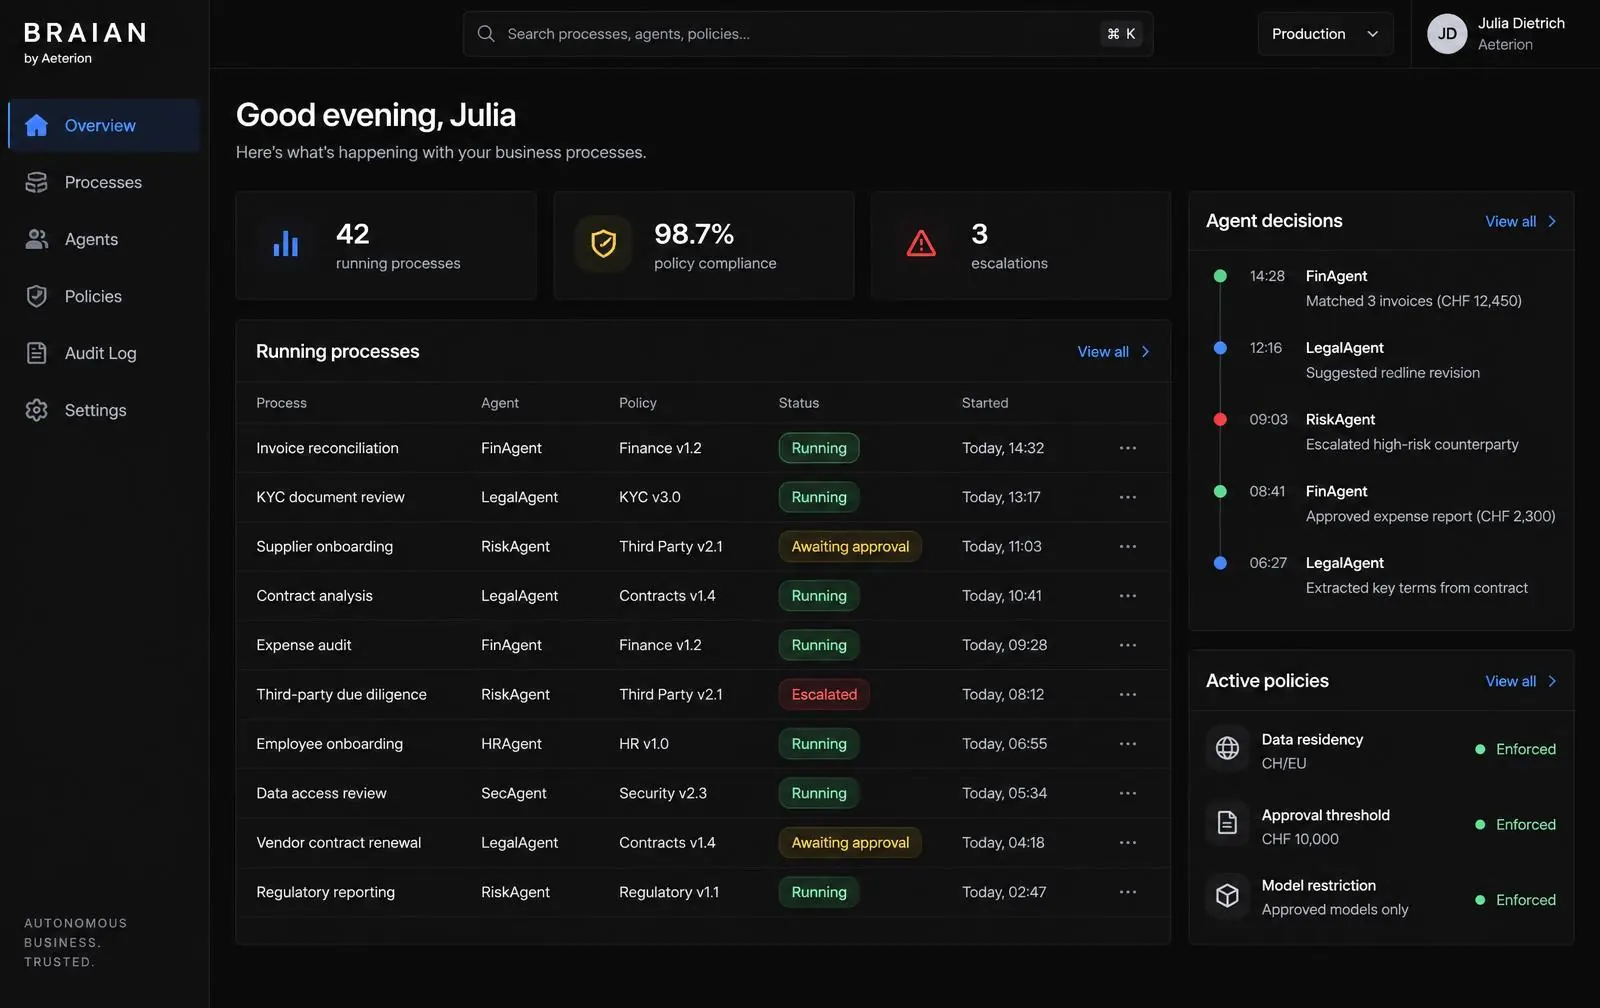Open the more menu for Employee onboarding
Screen dimensions: 1600x1008
tap(1128, 744)
